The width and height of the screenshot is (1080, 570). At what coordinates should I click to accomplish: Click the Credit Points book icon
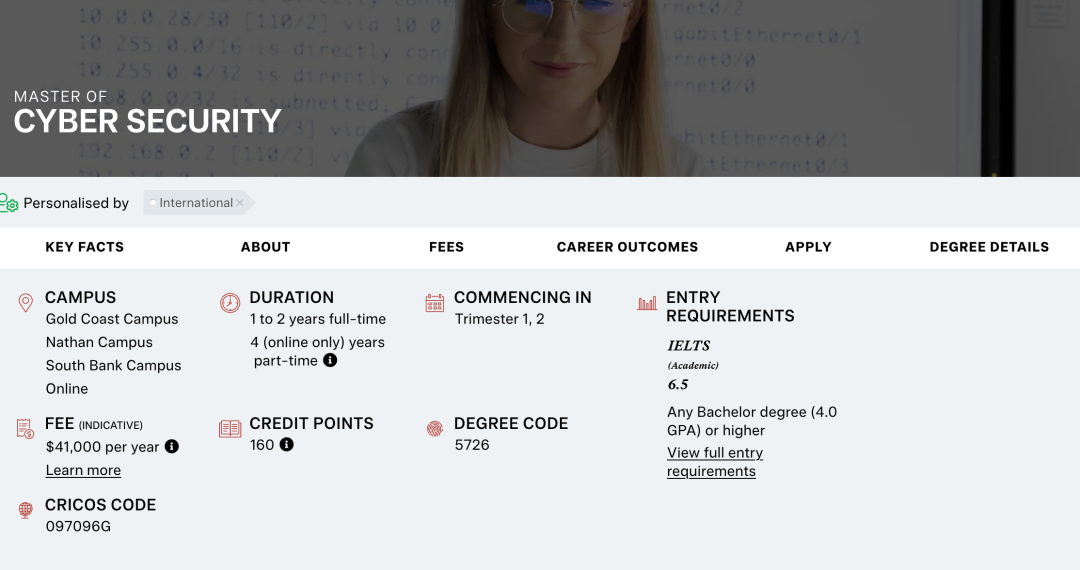[230, 428]
